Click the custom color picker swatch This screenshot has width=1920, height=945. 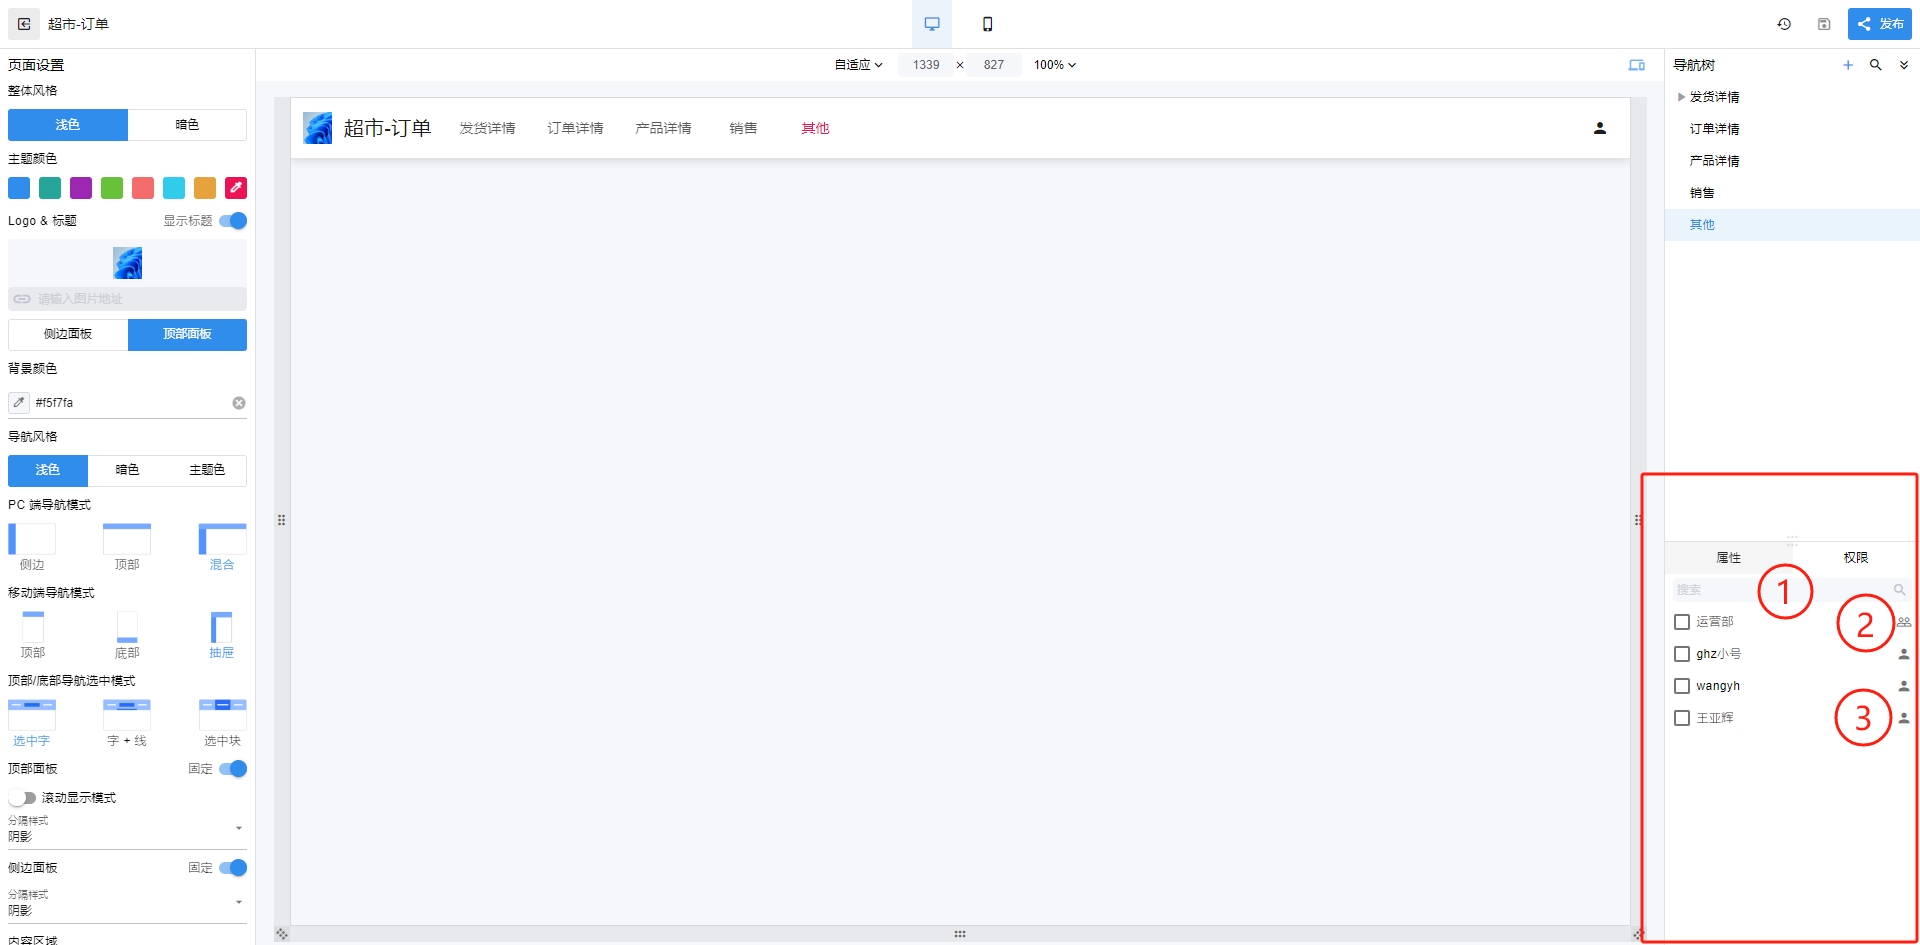pos(236,188)
